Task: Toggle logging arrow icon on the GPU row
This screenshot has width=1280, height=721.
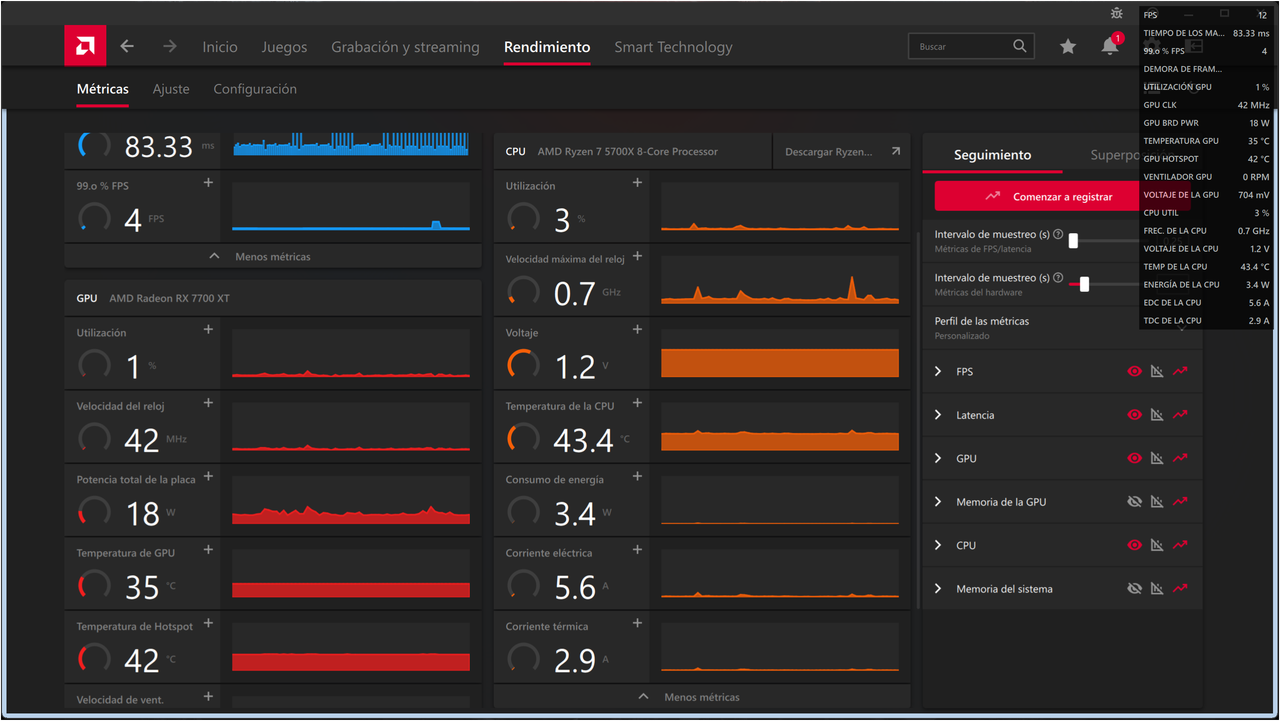Action: tap(1181, 458)
